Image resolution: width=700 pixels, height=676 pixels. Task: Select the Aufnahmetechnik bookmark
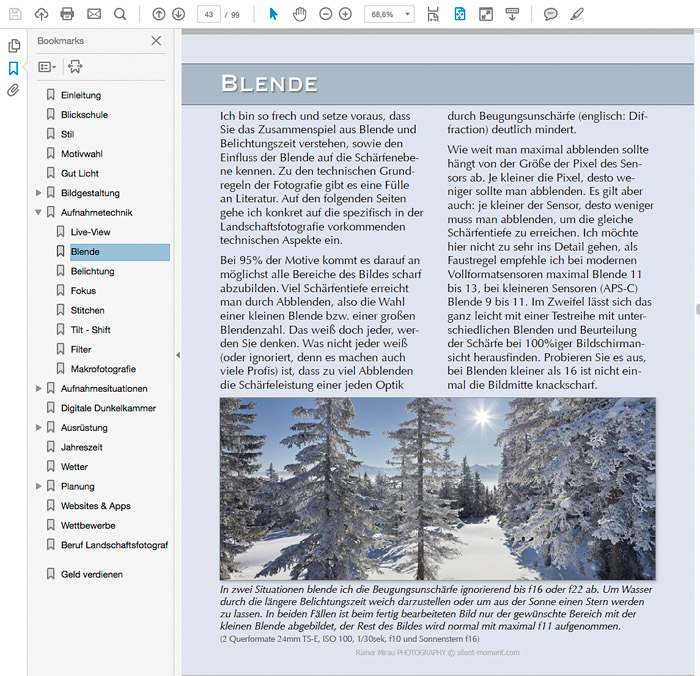[x=97, y=213]
